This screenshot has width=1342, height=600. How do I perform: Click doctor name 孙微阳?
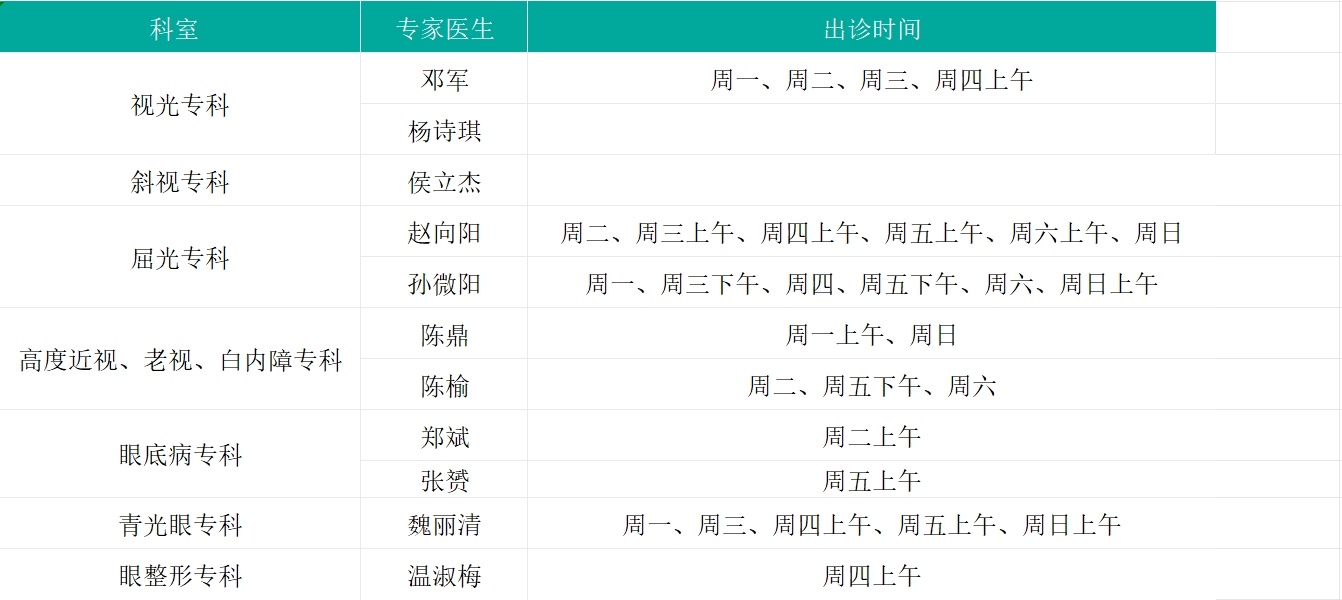[444, 283]
